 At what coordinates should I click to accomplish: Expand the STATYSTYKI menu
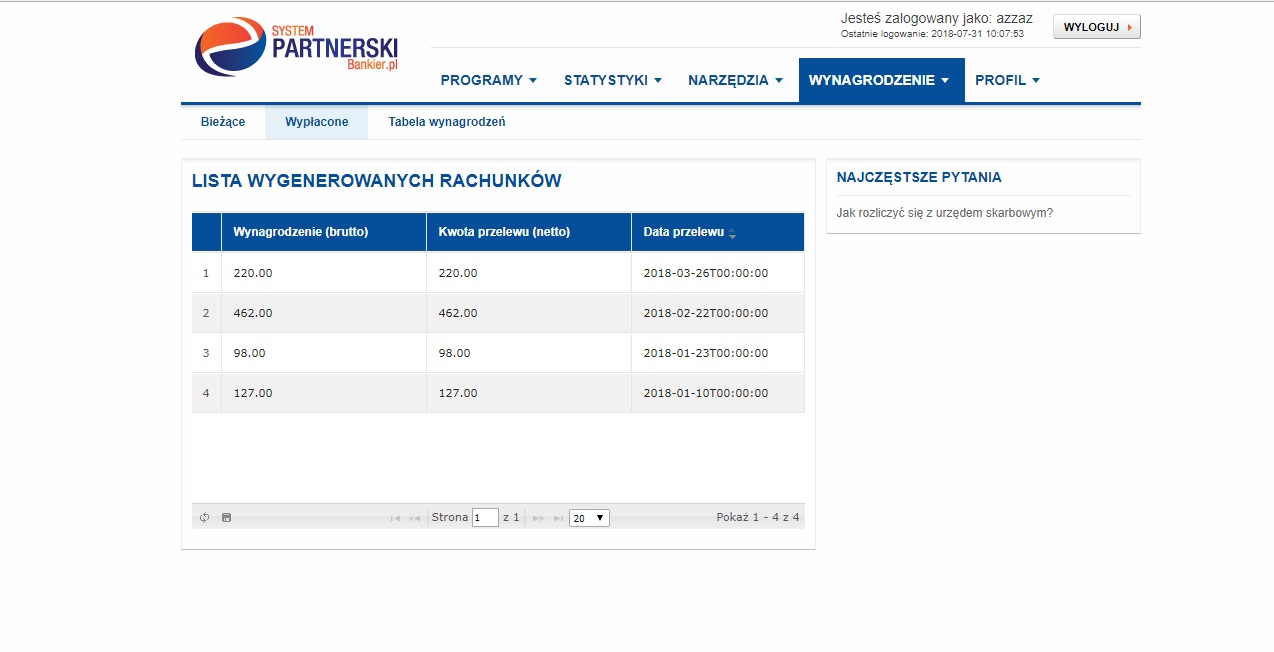613,80
